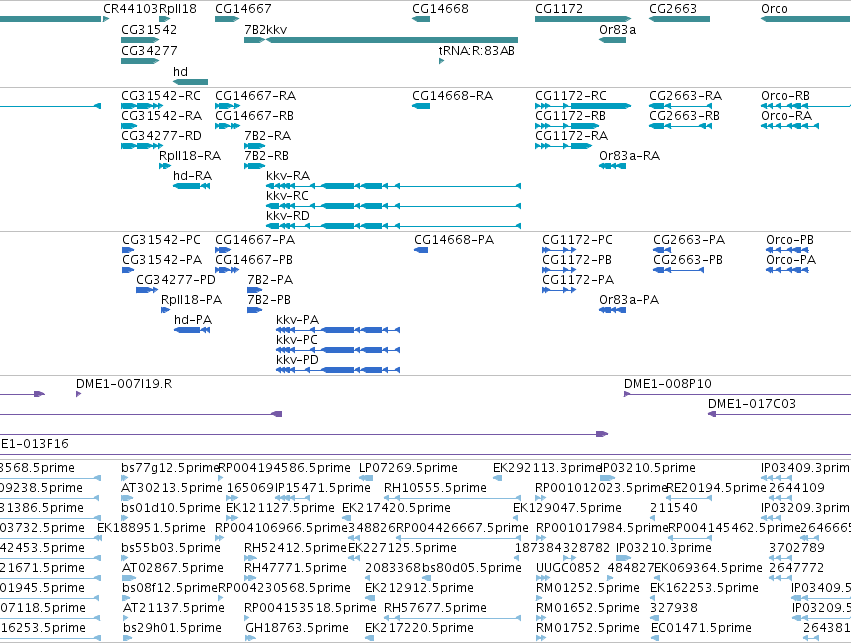This screenshot has height=643, width=851.
Task: Click the CG31542-RC transcript label
Action: tap(161, 96)
